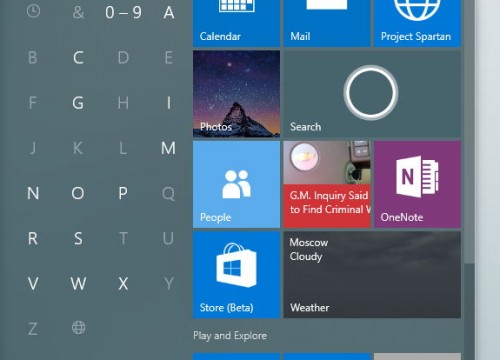Open the recent apps clock icon
The image size is (500, 360).
pyautogui.click(x=33, y=12)
